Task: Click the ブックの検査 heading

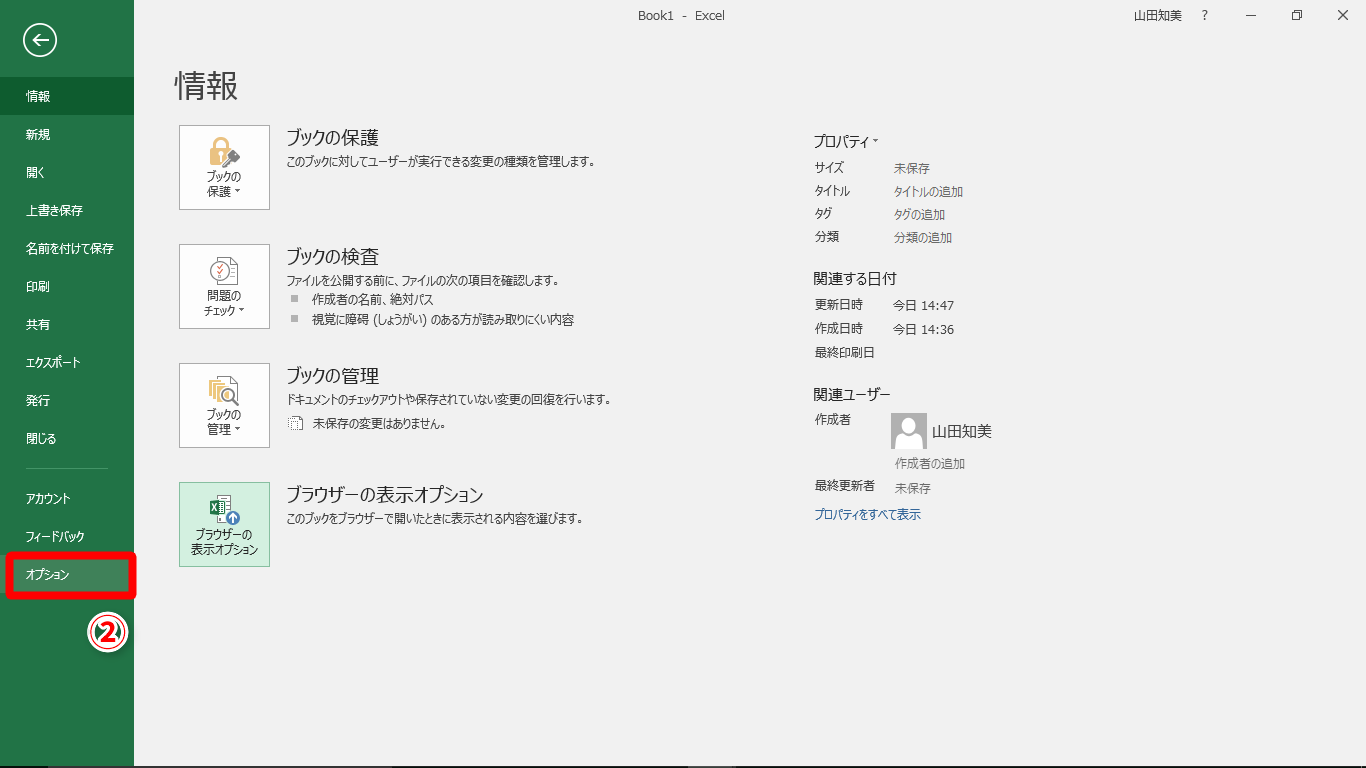Action: [332, 257]
